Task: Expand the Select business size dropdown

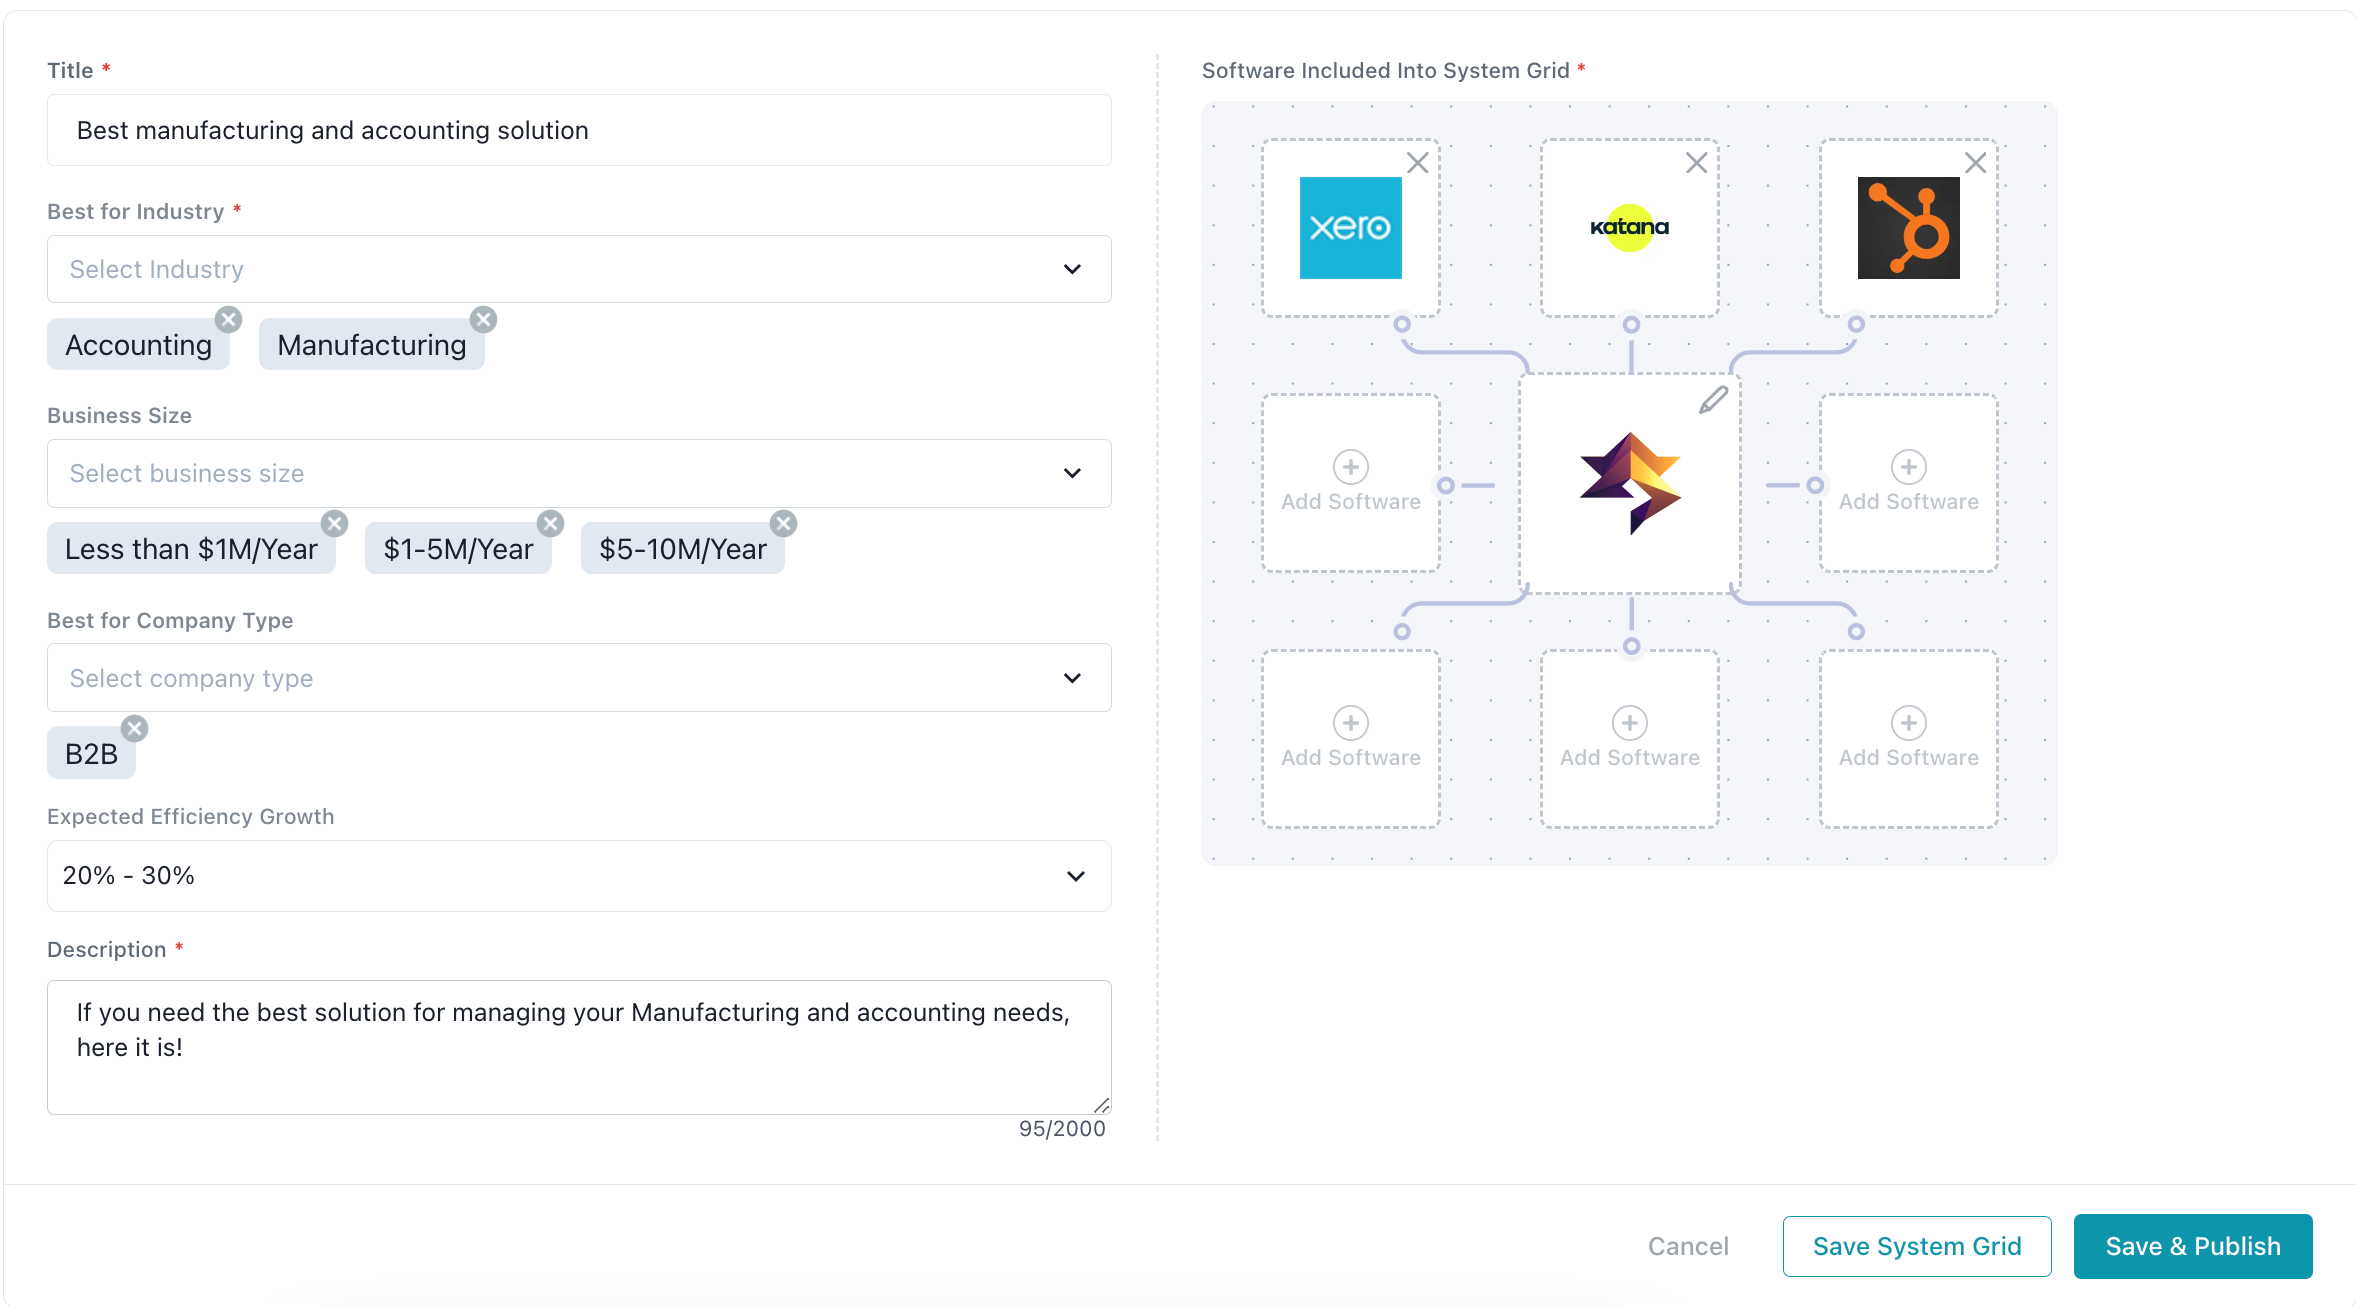Action: click(579, 473)
